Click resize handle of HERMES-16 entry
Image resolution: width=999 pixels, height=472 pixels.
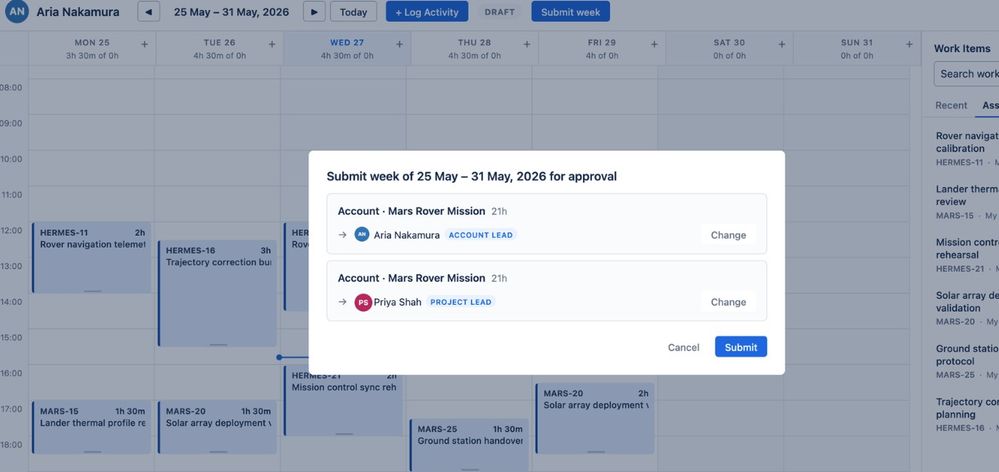pos(219,345)
